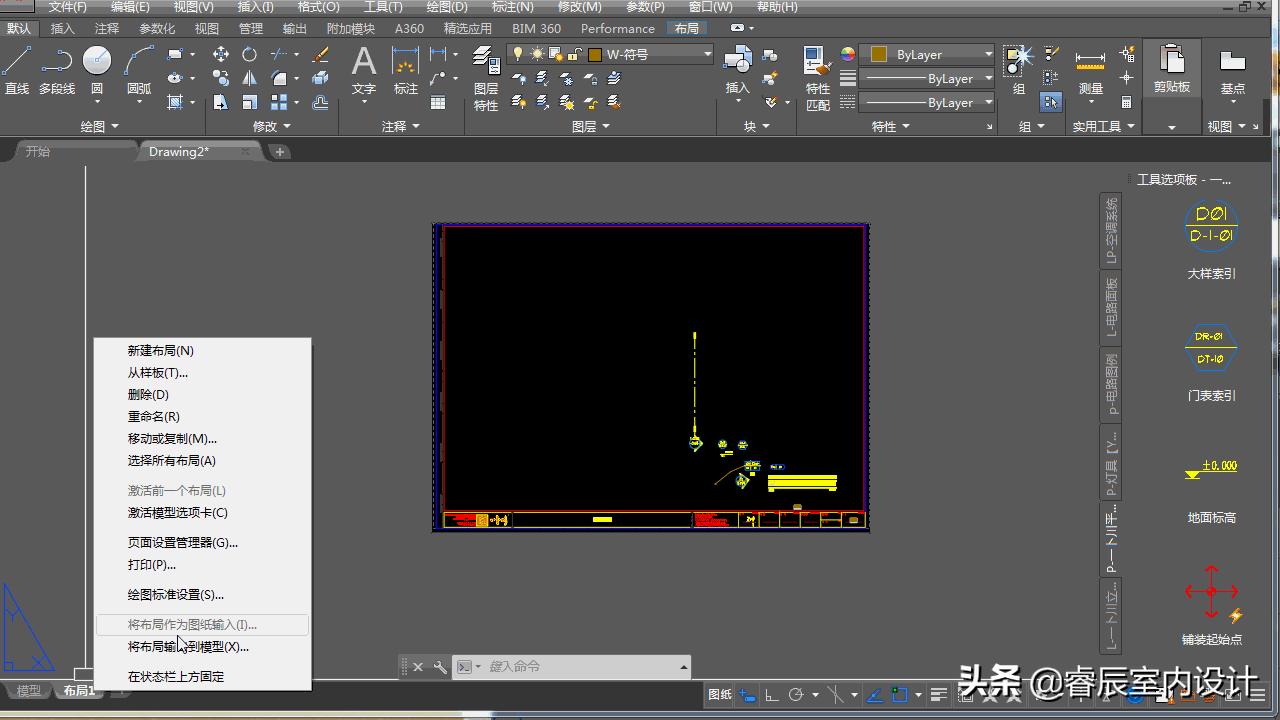This screenshot has height=720, width=1280.
Task: Click 新建布局(N) in context menu
Action: coord(160,351)
